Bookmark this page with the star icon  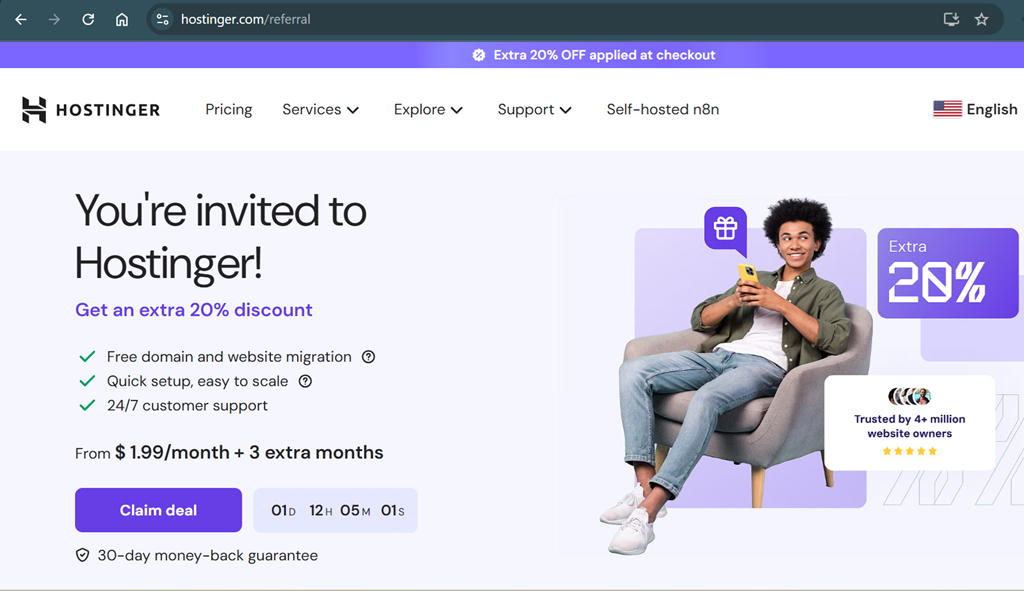coord(981,19)
